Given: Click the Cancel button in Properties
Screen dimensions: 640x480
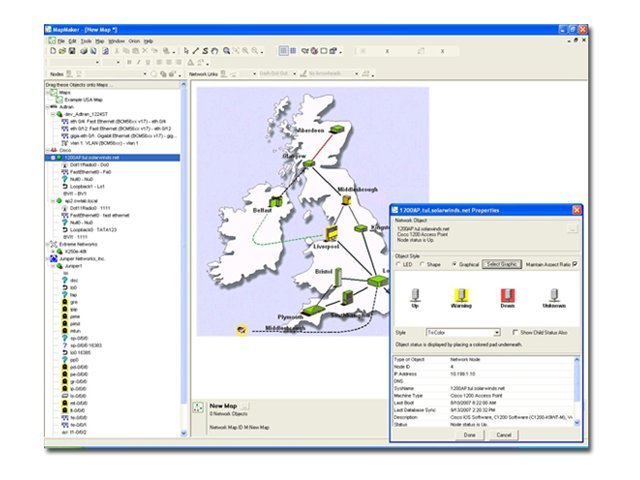Looking at the screenshot, I should click(504, 435).
